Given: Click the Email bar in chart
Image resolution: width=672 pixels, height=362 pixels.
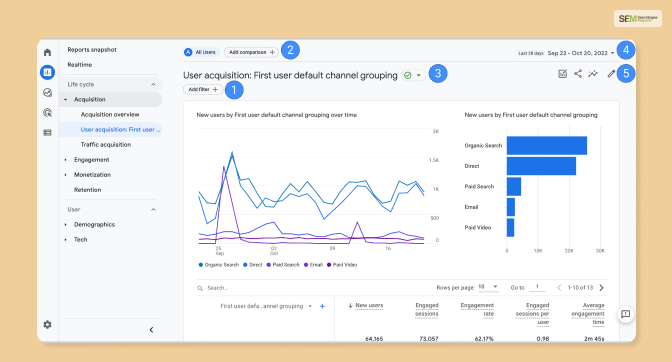Looking at the screenshot, I should click(511, 207).
